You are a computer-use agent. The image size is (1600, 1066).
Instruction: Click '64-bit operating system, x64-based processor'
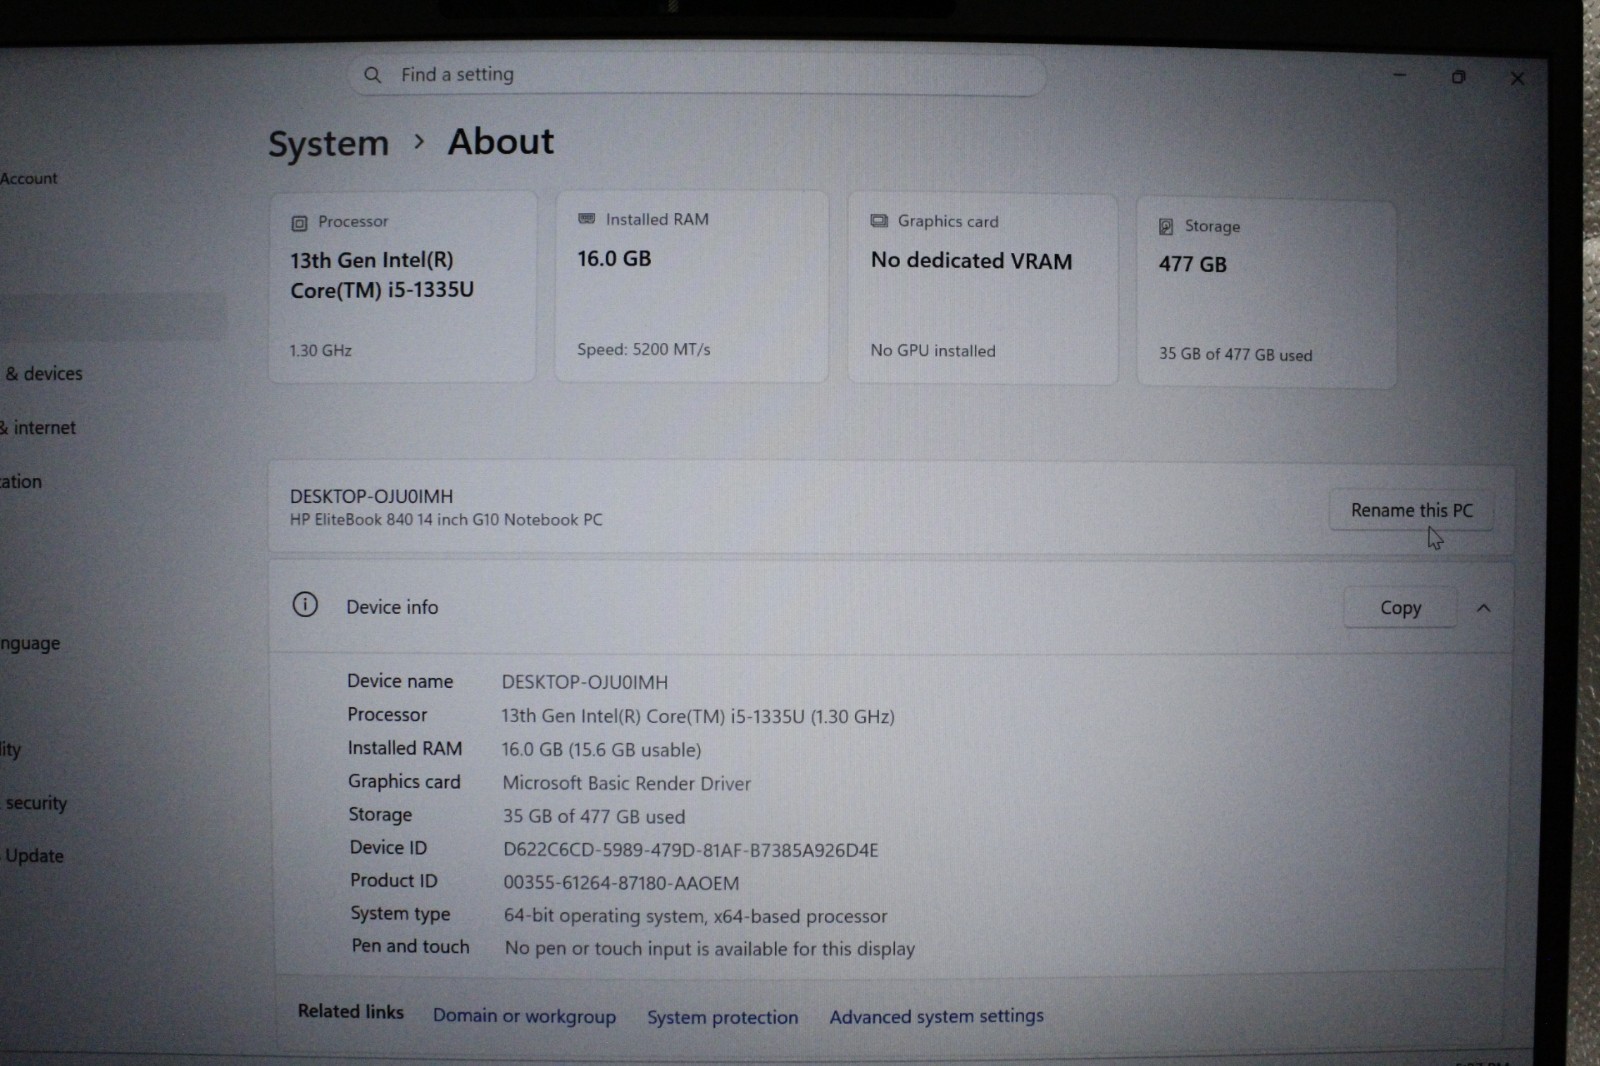click(695, 916)
